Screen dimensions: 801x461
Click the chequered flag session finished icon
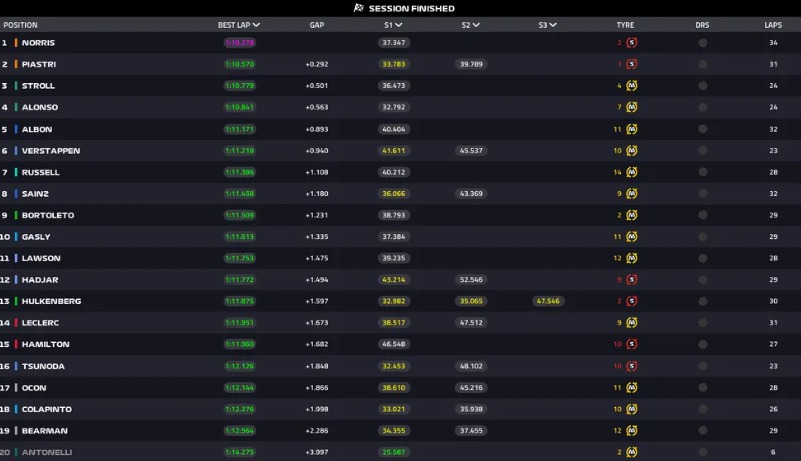click(359, 8)
